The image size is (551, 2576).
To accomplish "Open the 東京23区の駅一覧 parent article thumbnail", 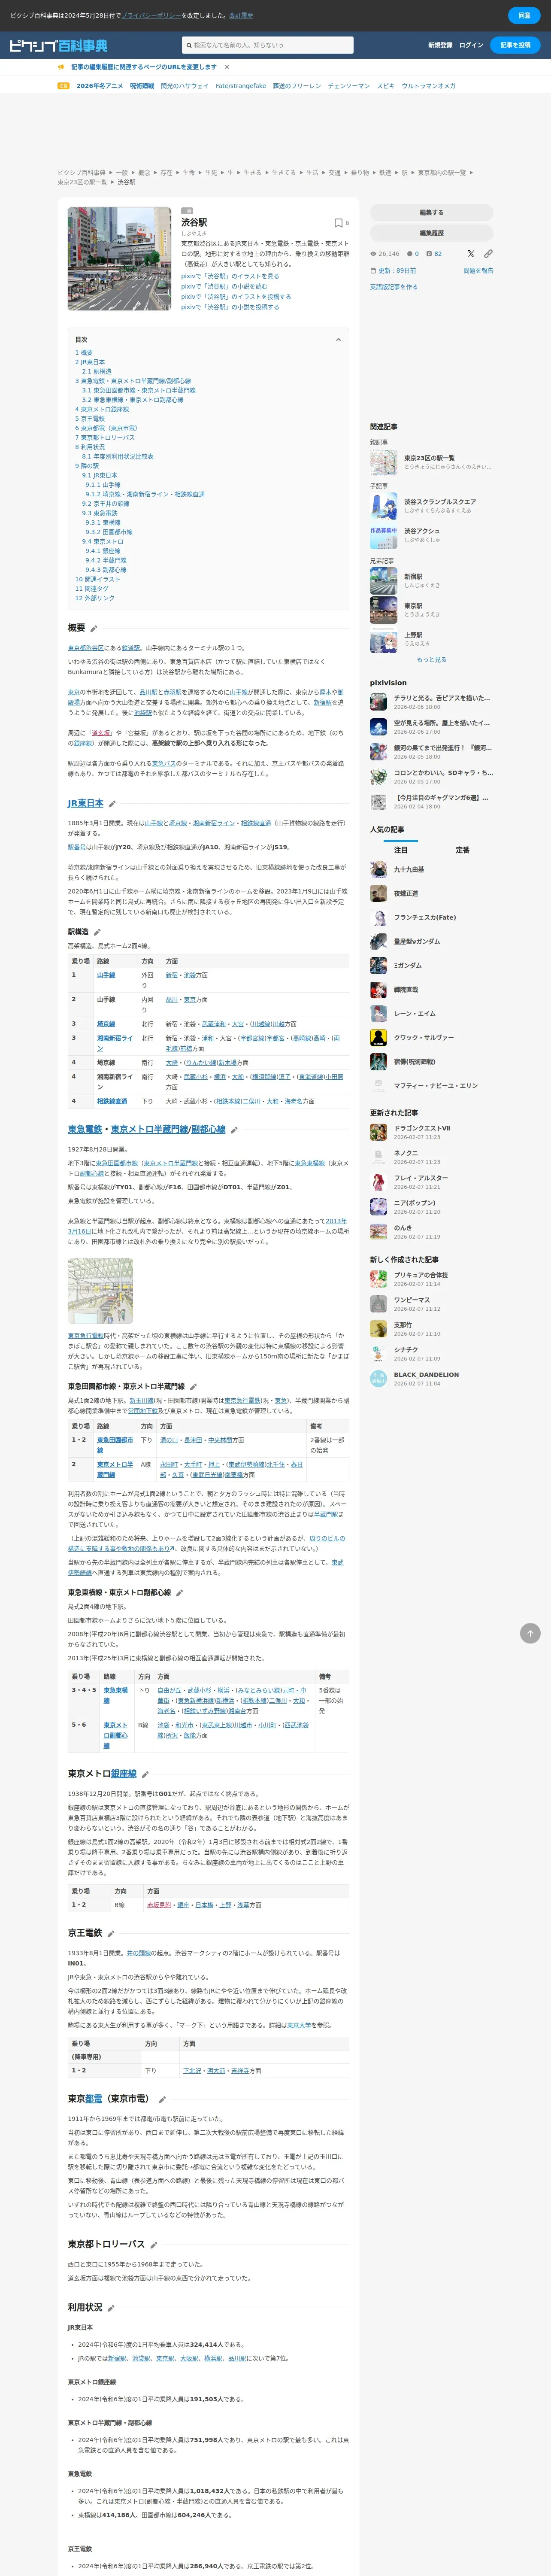I will pos(383,462).
